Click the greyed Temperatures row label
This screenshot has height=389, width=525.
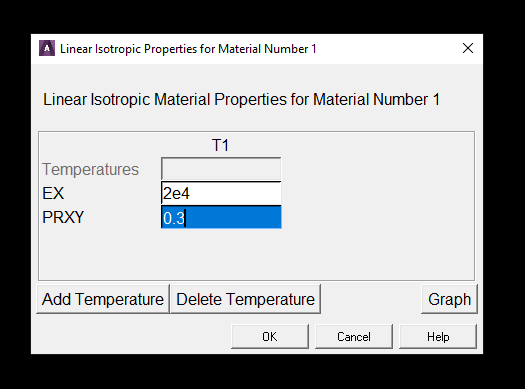pyautogui.click(x=90, y=169)
